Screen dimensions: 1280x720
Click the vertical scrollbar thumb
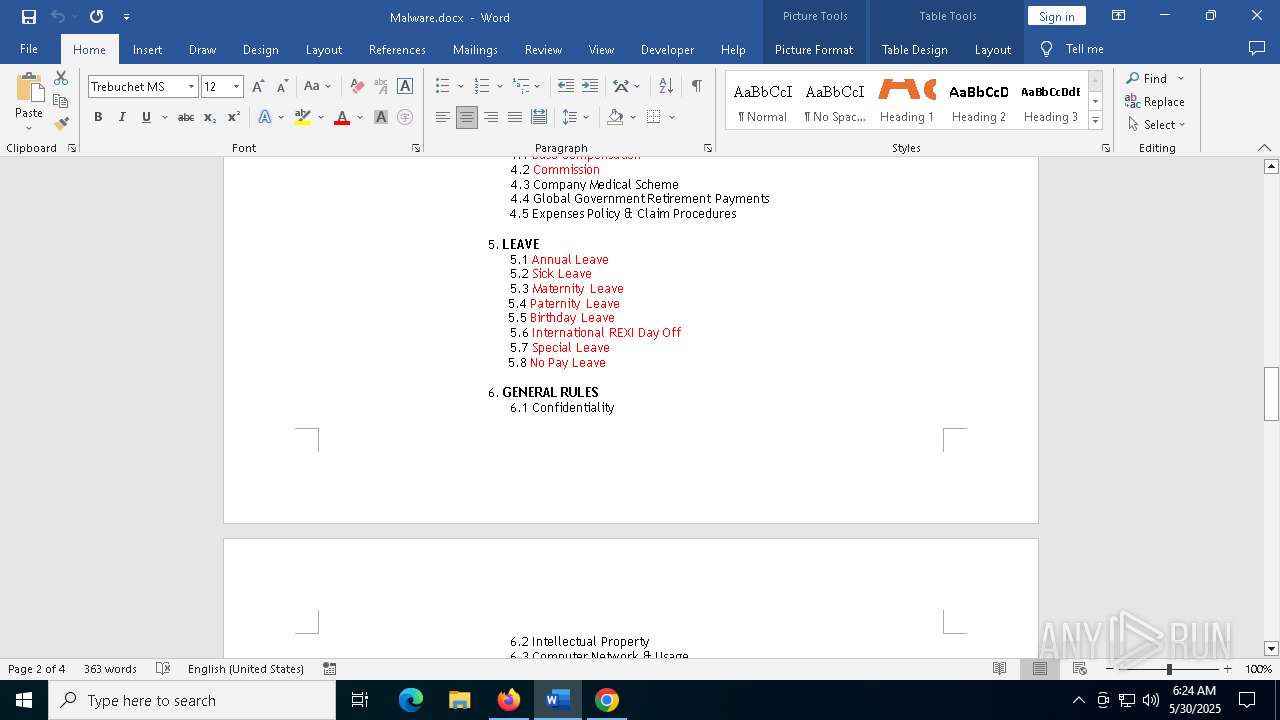pyautogui.click(x=1271, y=394)
